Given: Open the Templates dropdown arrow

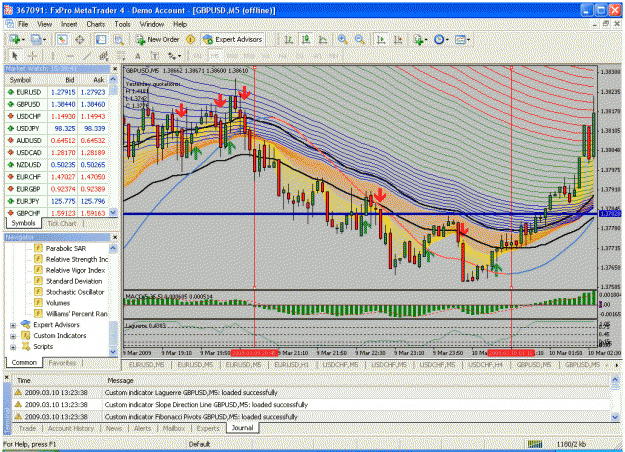Looking at the screenshot, I should 468,40.
